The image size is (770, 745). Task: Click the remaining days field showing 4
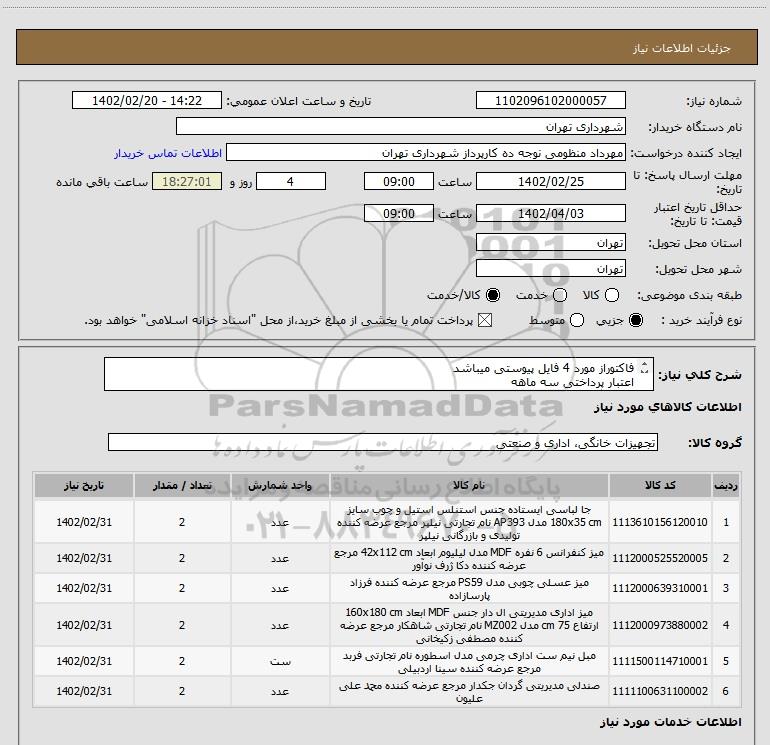(x=291, y=181)
